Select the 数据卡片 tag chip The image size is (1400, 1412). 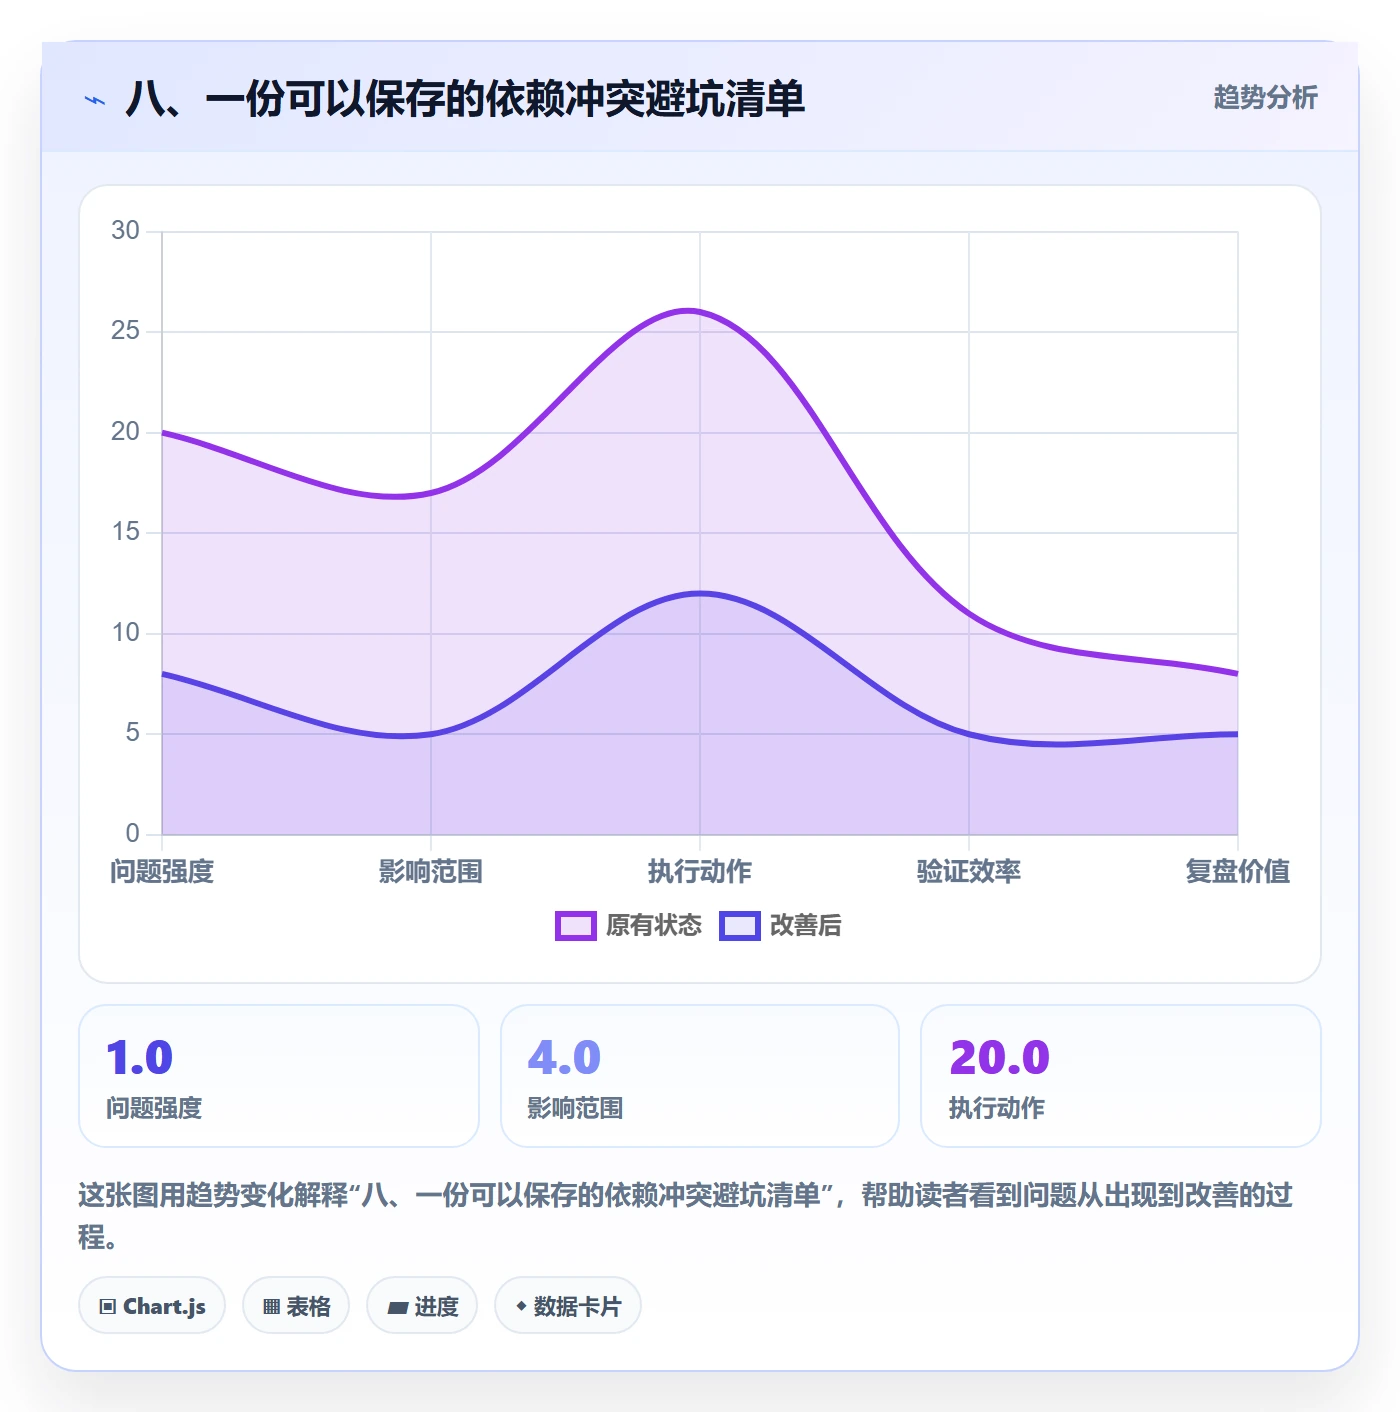click(x=568, y=1305)
